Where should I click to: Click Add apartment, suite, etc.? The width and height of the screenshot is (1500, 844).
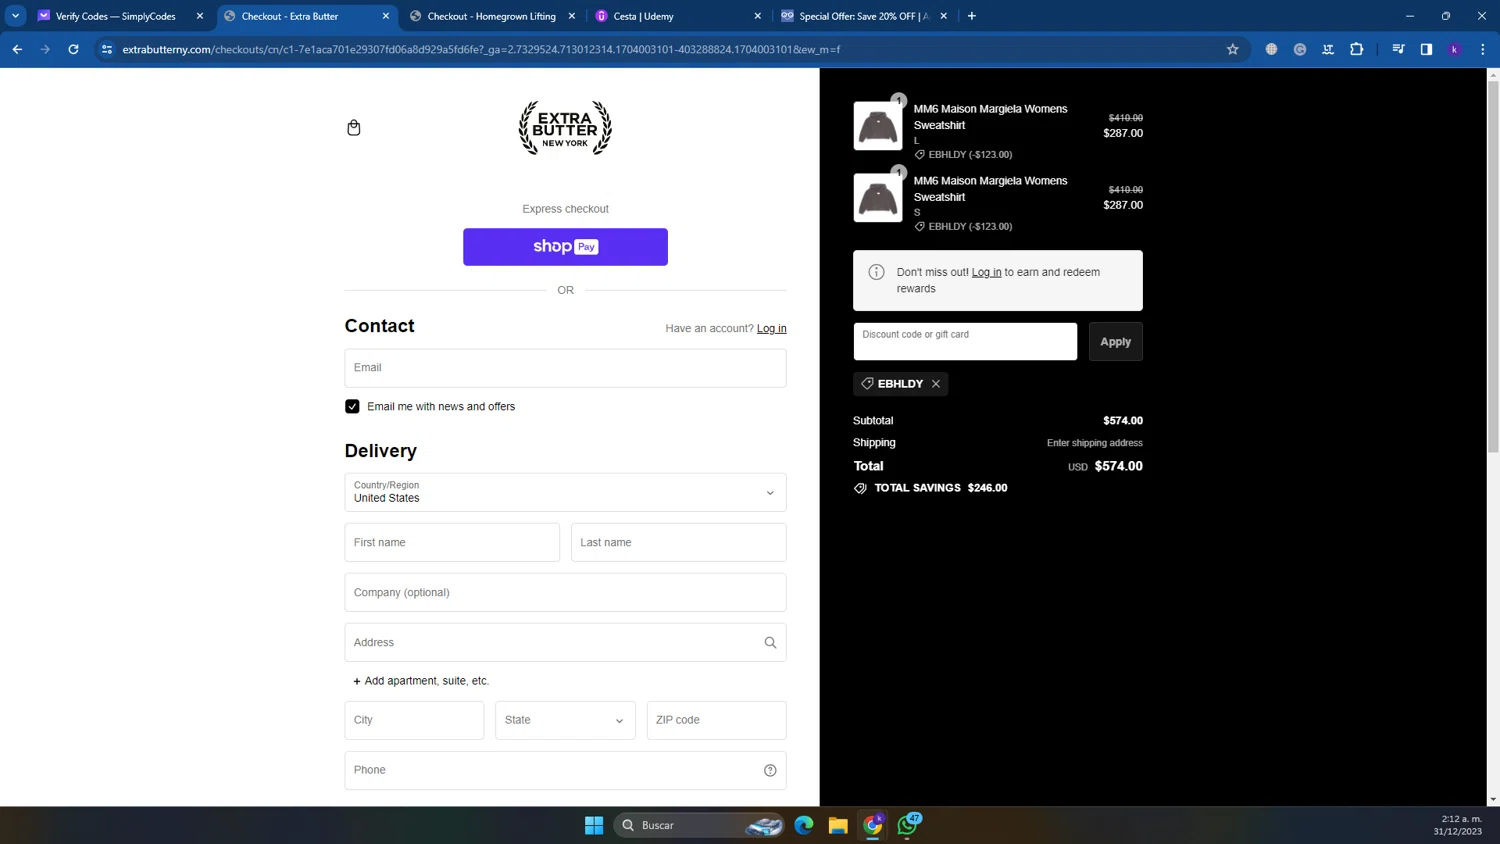pos(421,681)
